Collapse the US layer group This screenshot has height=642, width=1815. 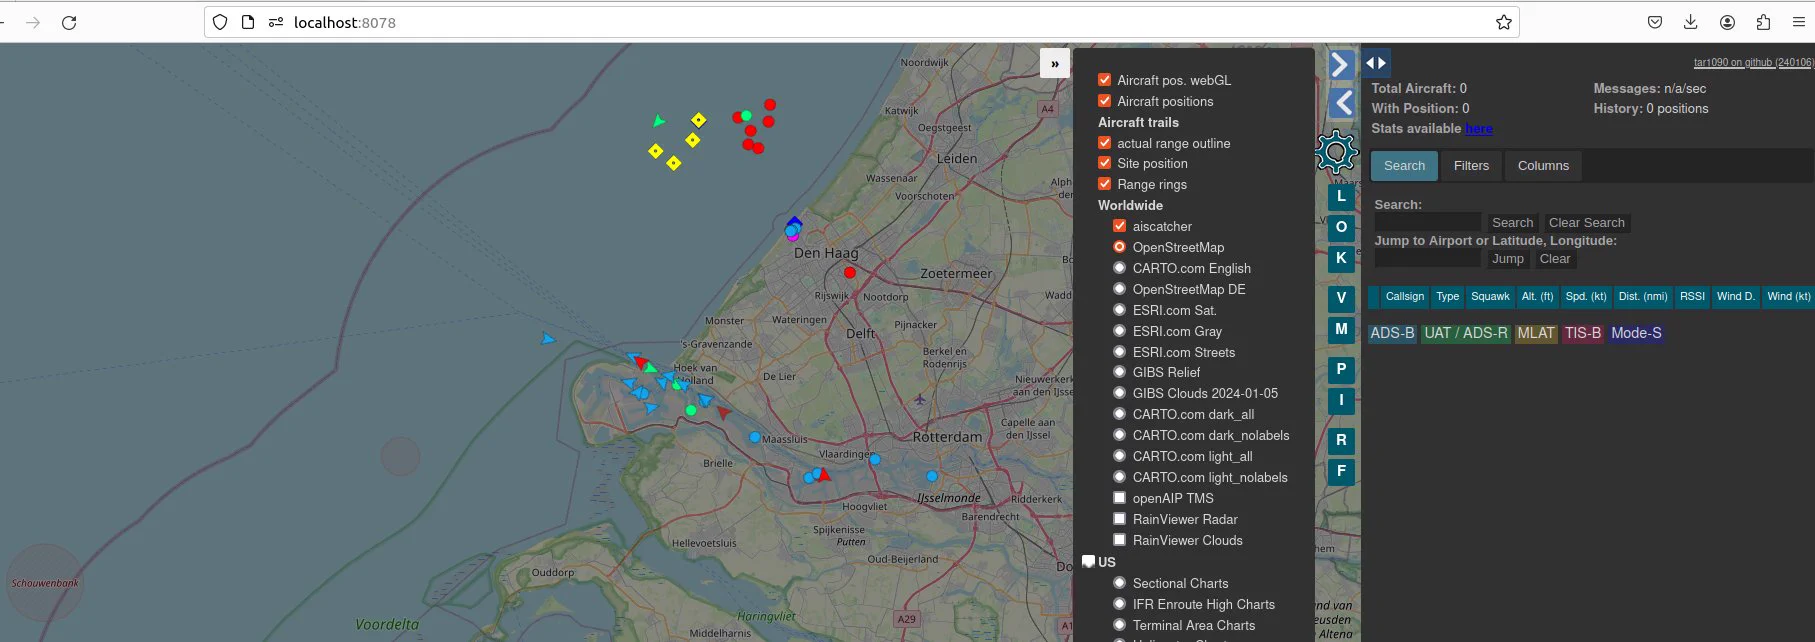[x=1089, y=562]
